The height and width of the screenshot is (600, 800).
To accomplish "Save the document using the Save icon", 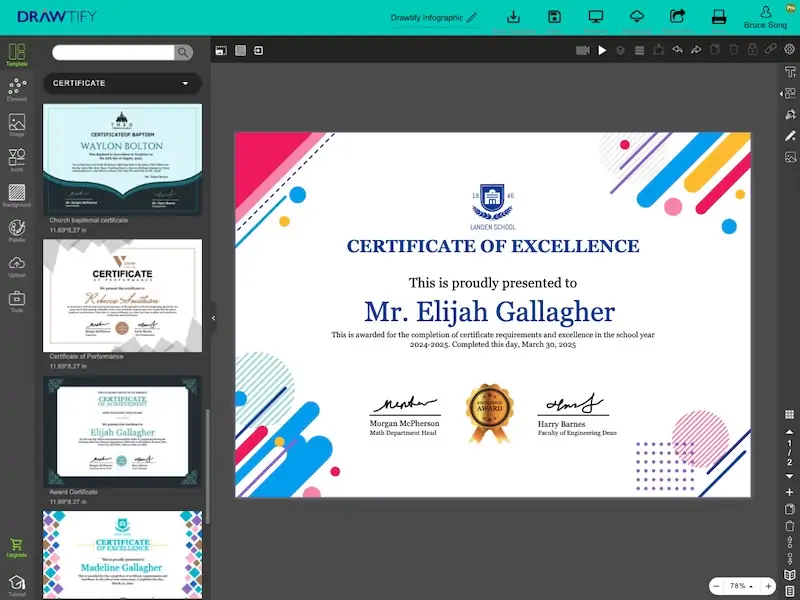I will click(x=557, y=17).
